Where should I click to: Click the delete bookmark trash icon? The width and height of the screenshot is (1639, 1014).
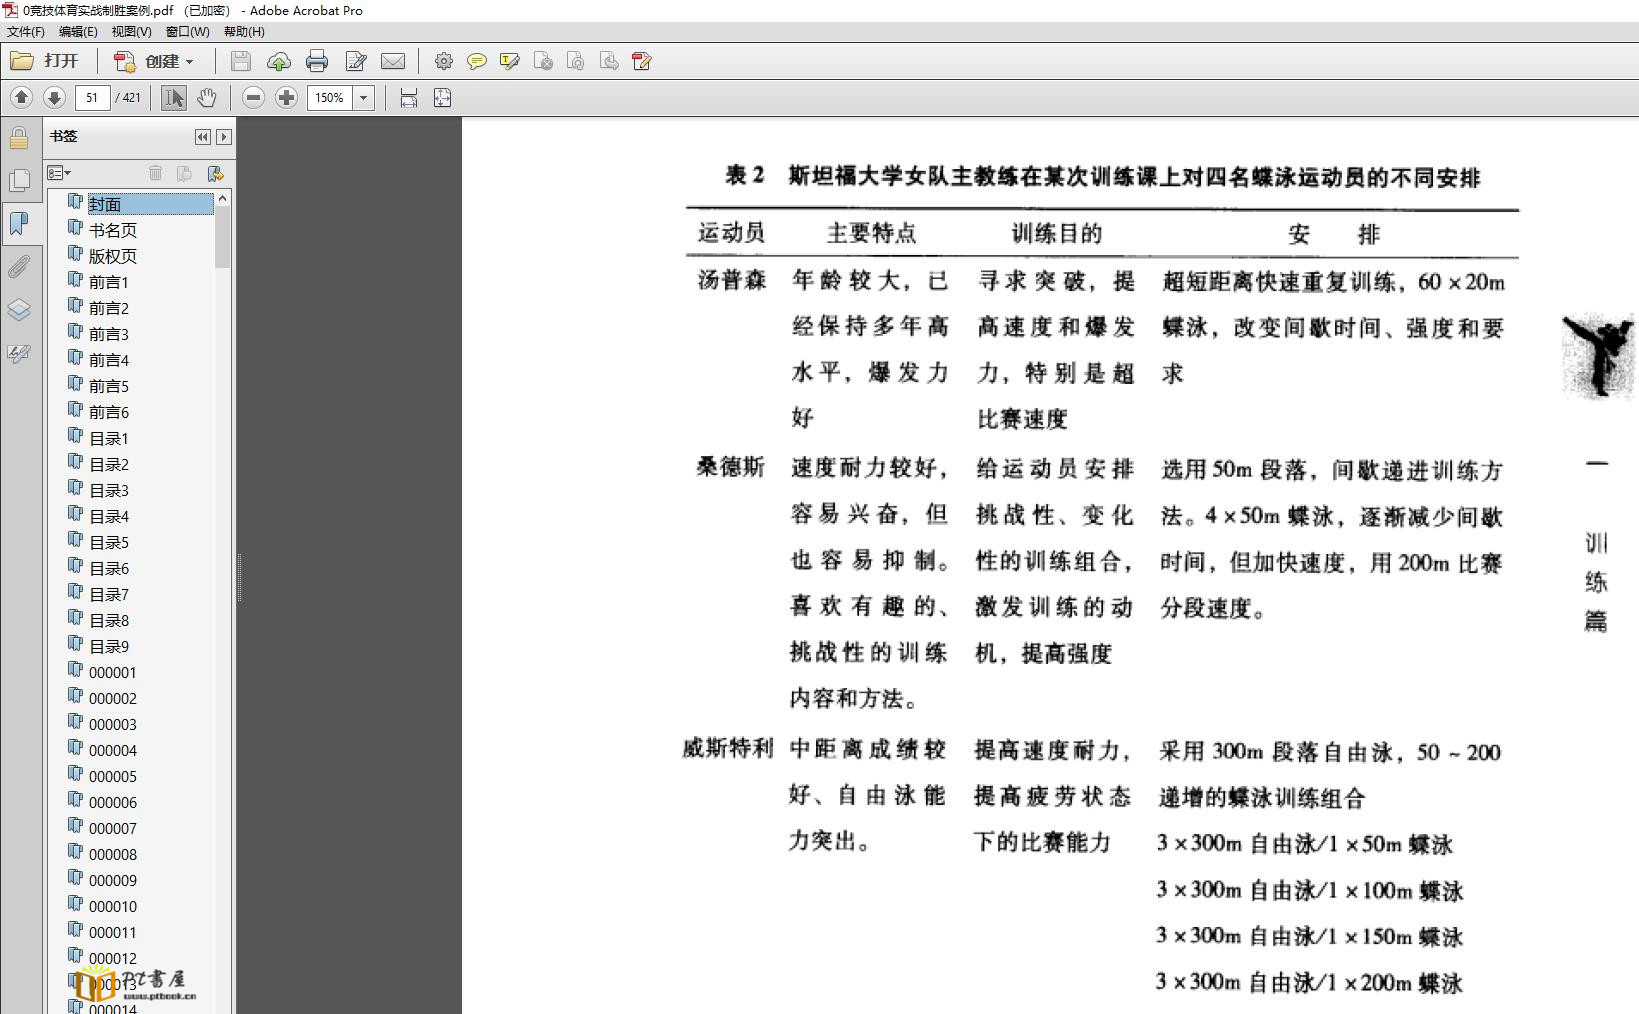click(155, 173)
